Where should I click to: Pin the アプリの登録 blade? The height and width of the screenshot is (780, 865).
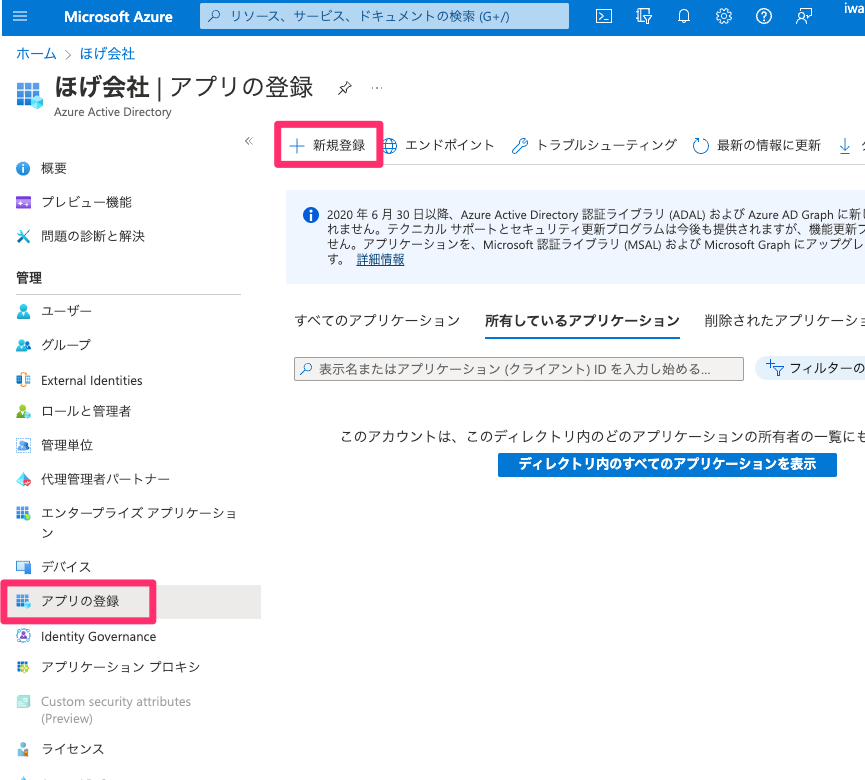point(344,88)
